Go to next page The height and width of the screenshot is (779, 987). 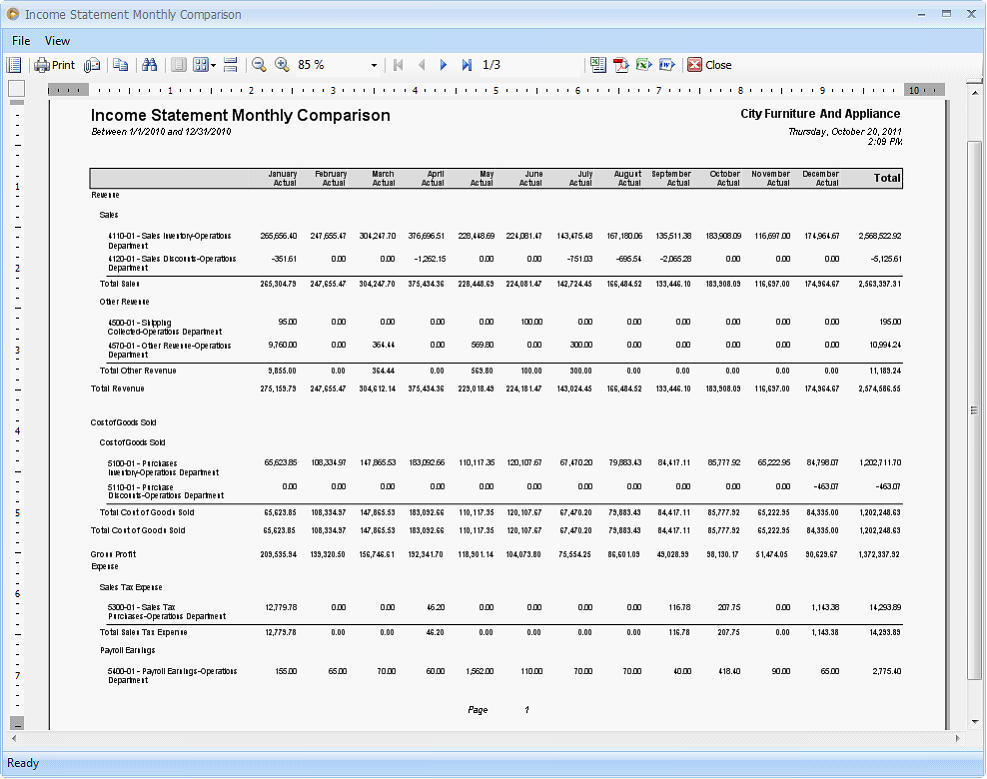point(443,65)
